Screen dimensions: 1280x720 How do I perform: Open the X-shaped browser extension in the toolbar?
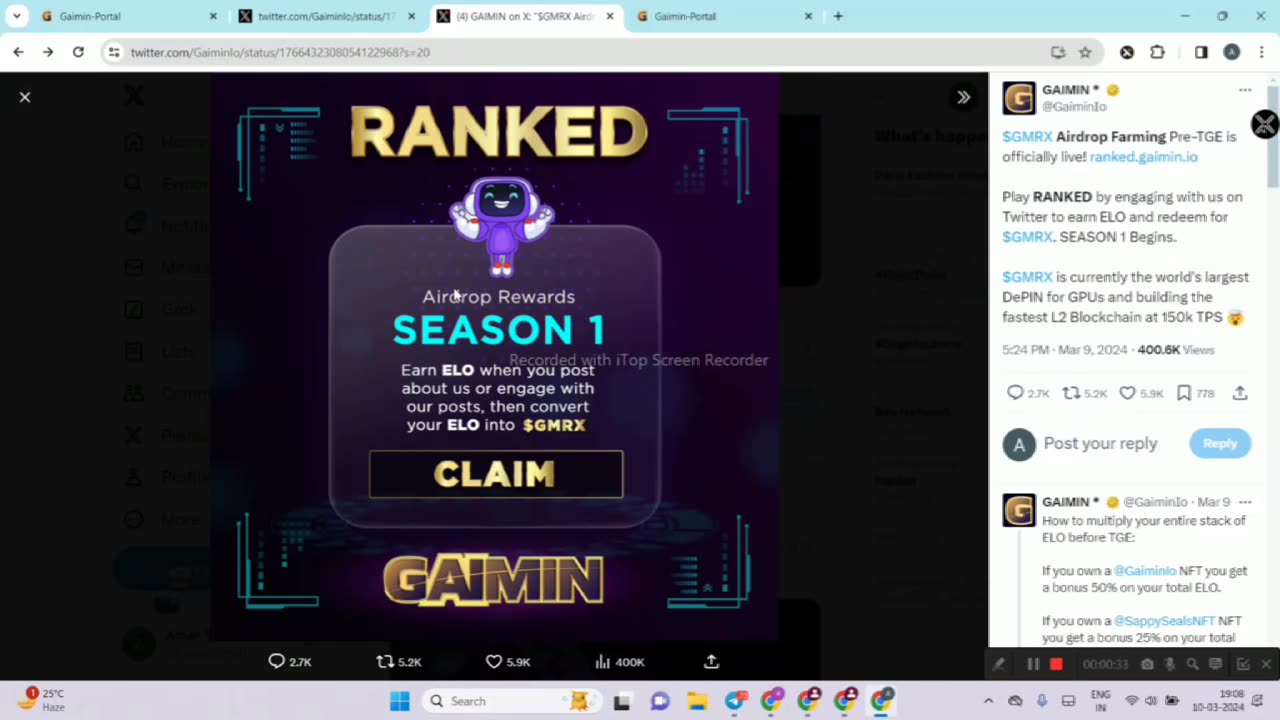point(1127,52)
